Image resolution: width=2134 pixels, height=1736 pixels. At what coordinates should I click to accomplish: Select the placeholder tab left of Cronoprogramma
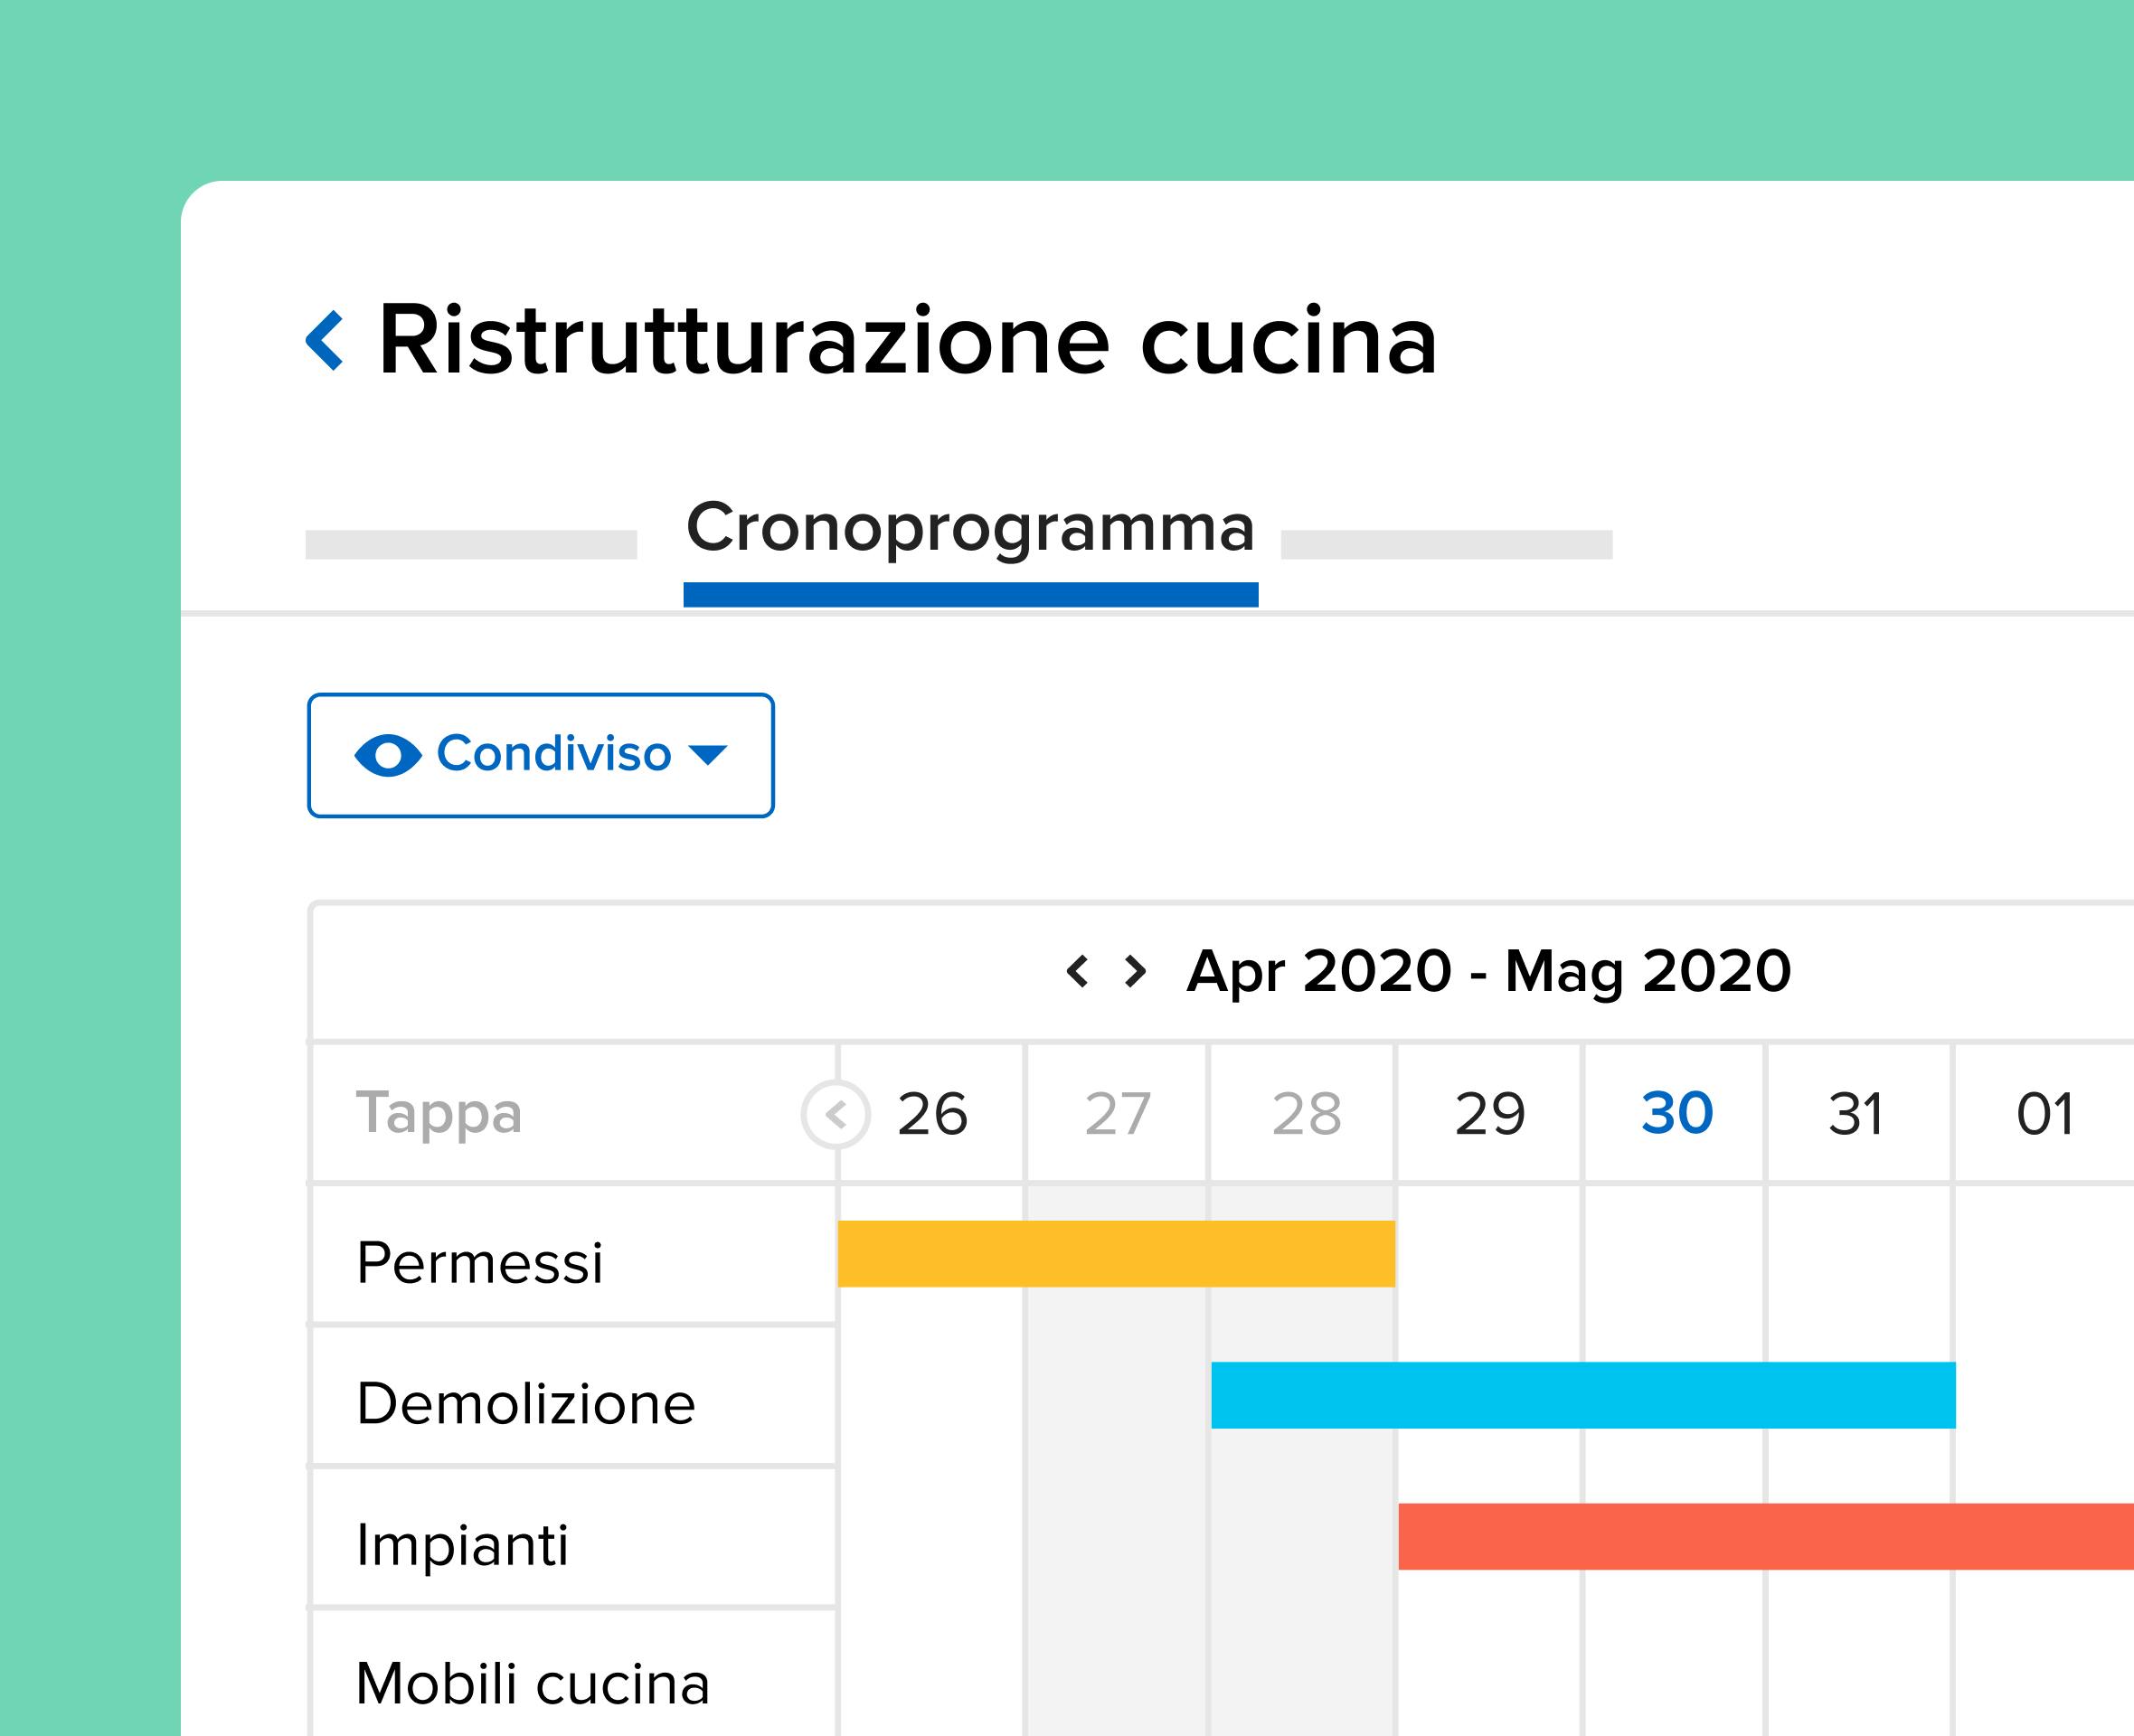click(471, 545)
